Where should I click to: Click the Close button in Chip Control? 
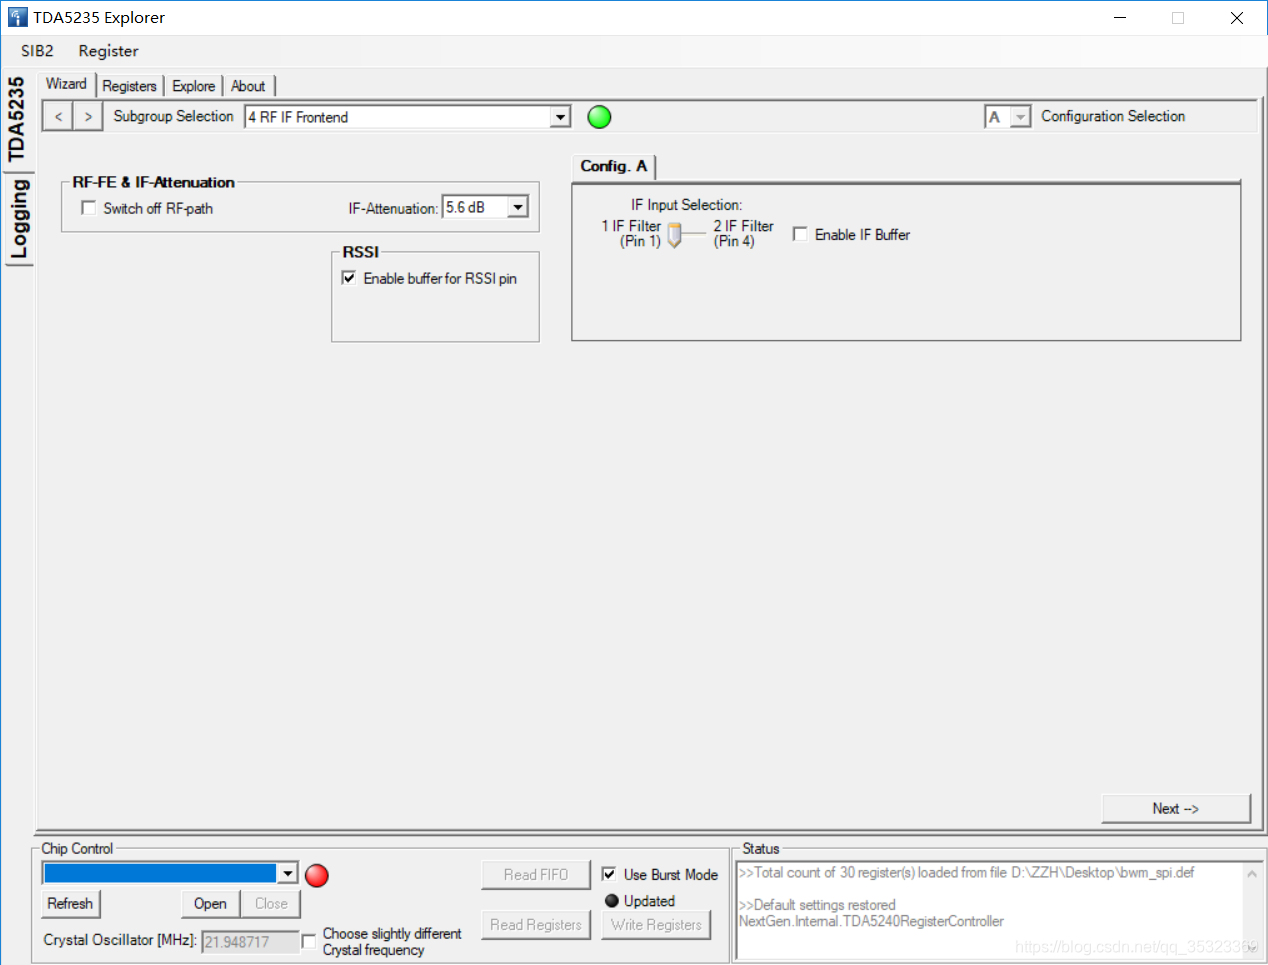click(x=271, y=903)
